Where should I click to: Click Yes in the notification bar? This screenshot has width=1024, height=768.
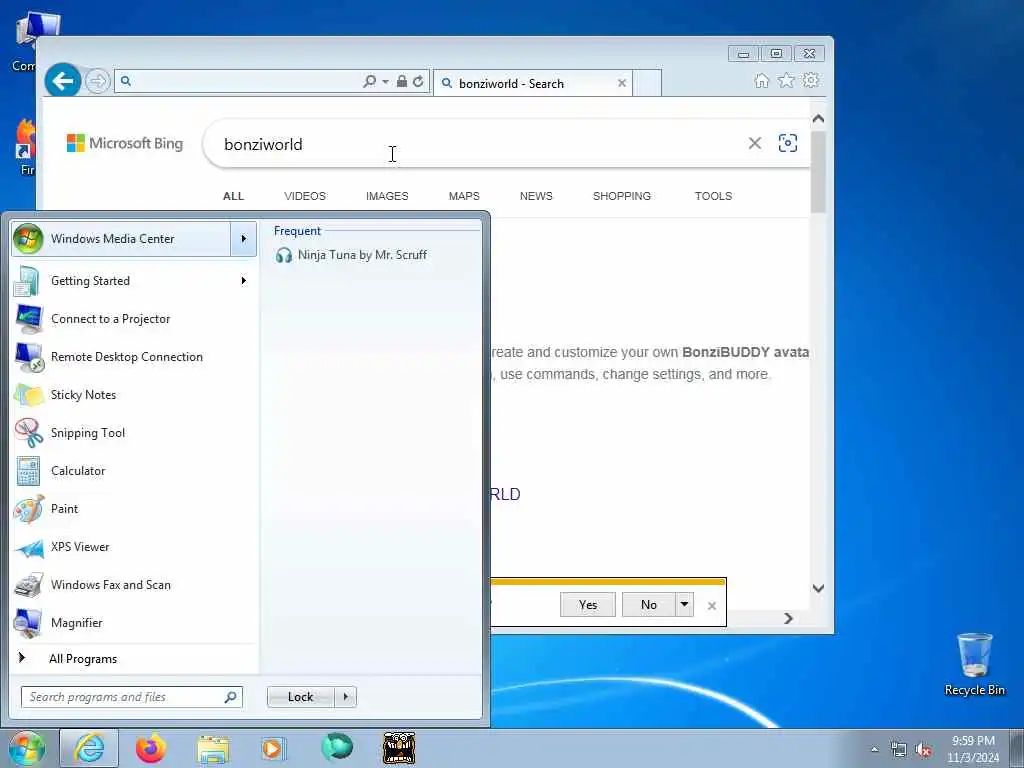click(x=588, y=605)
